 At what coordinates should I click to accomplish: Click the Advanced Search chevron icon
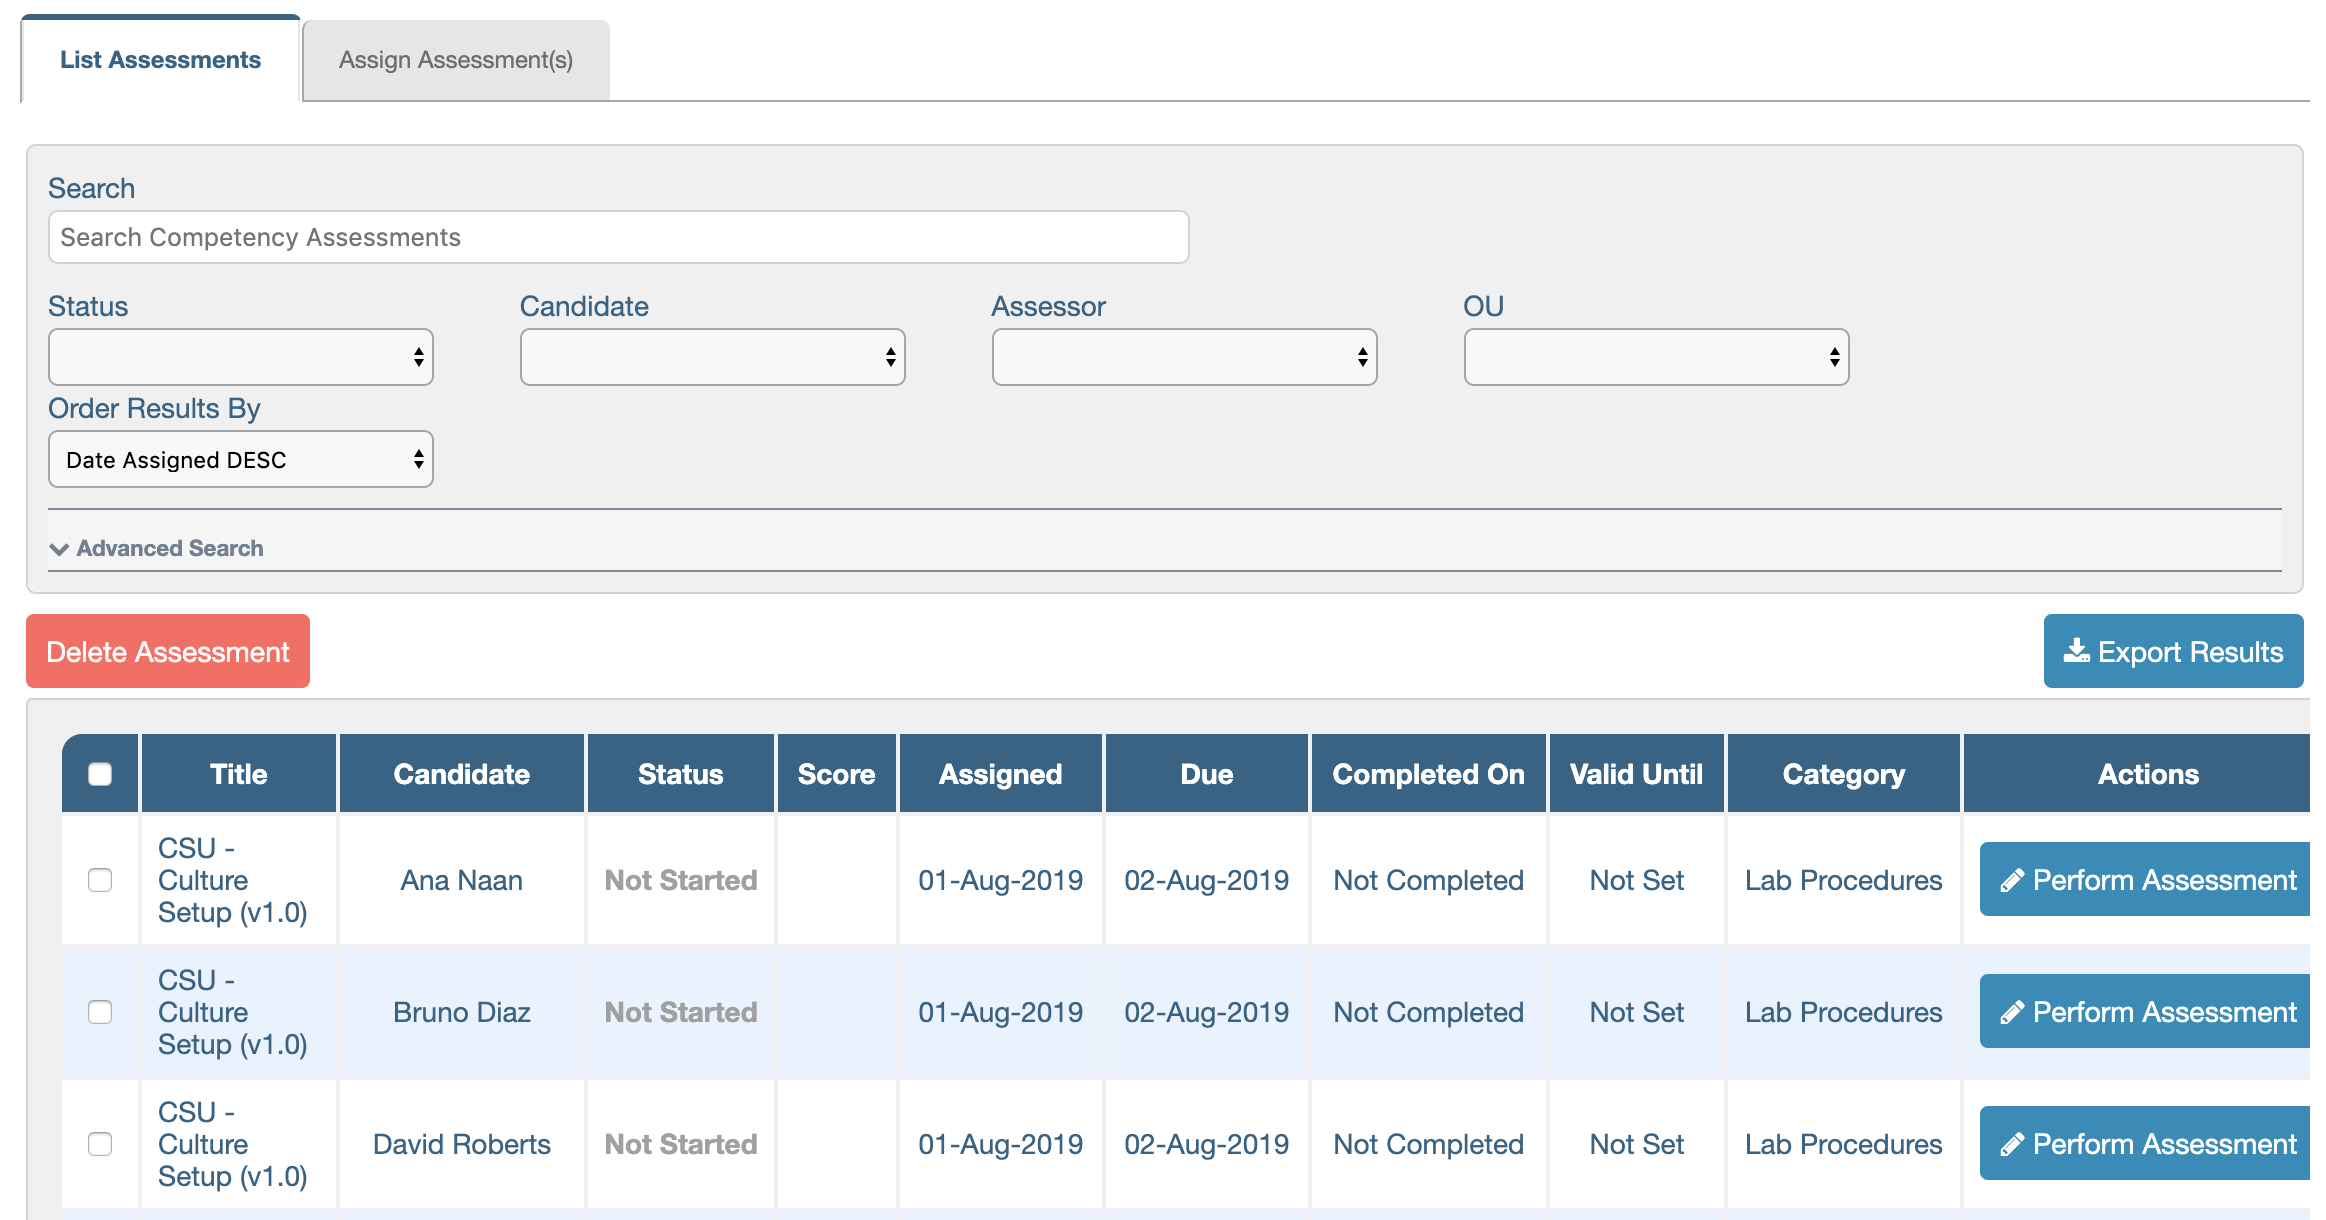[x=59, y=549]
